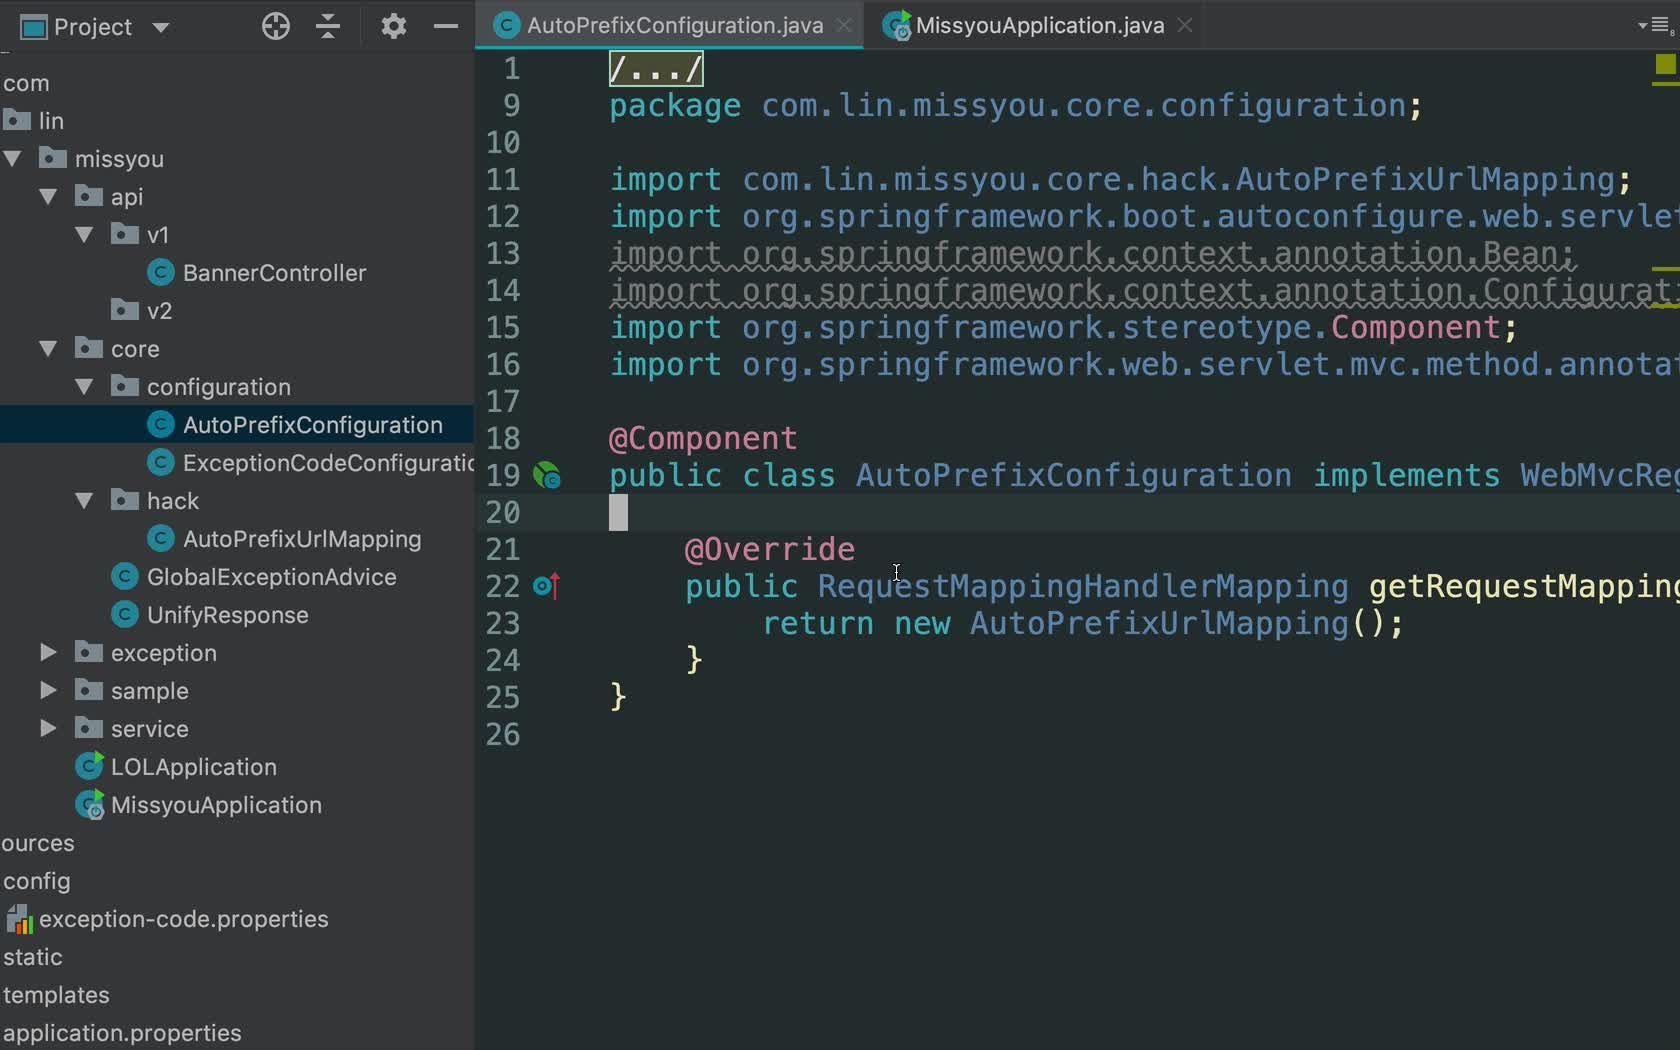1680x1050 pixels.
Task: Expand the exception folder
Action: pyautogui.click(x=48, y=653)
